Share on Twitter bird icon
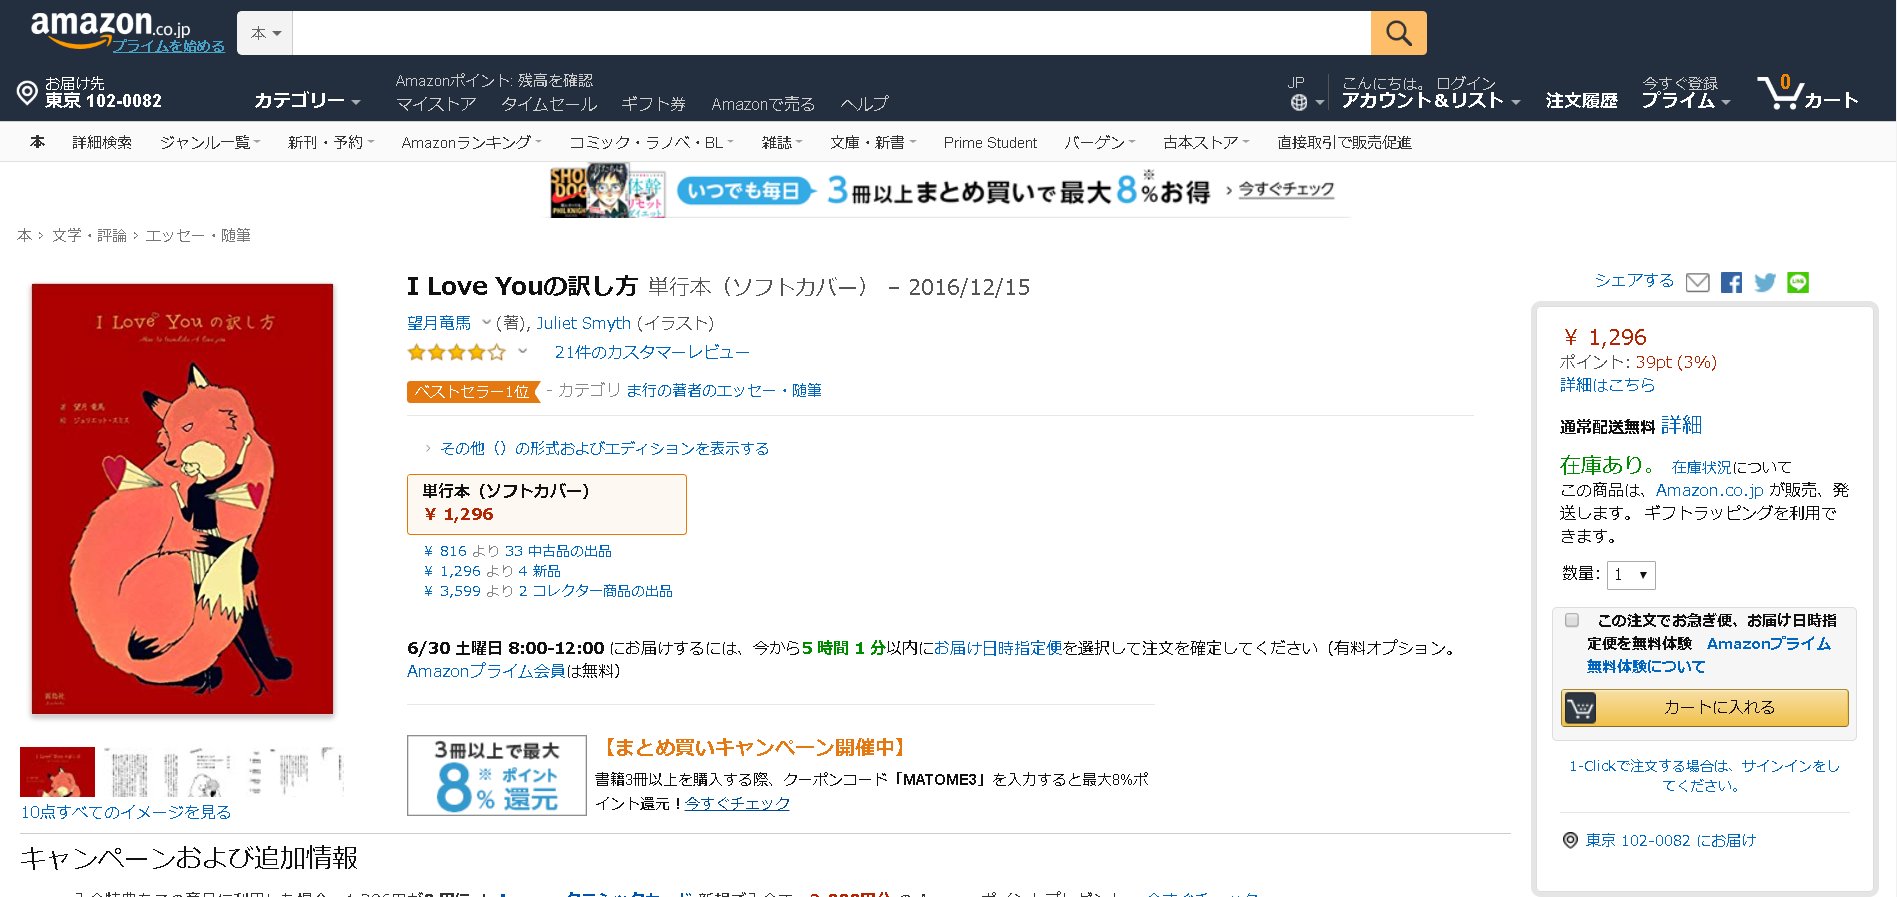 1765,283
